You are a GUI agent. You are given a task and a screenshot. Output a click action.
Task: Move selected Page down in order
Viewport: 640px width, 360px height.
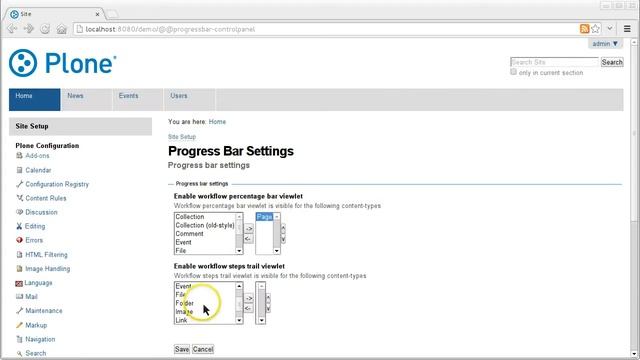click(x=283, y=239)
